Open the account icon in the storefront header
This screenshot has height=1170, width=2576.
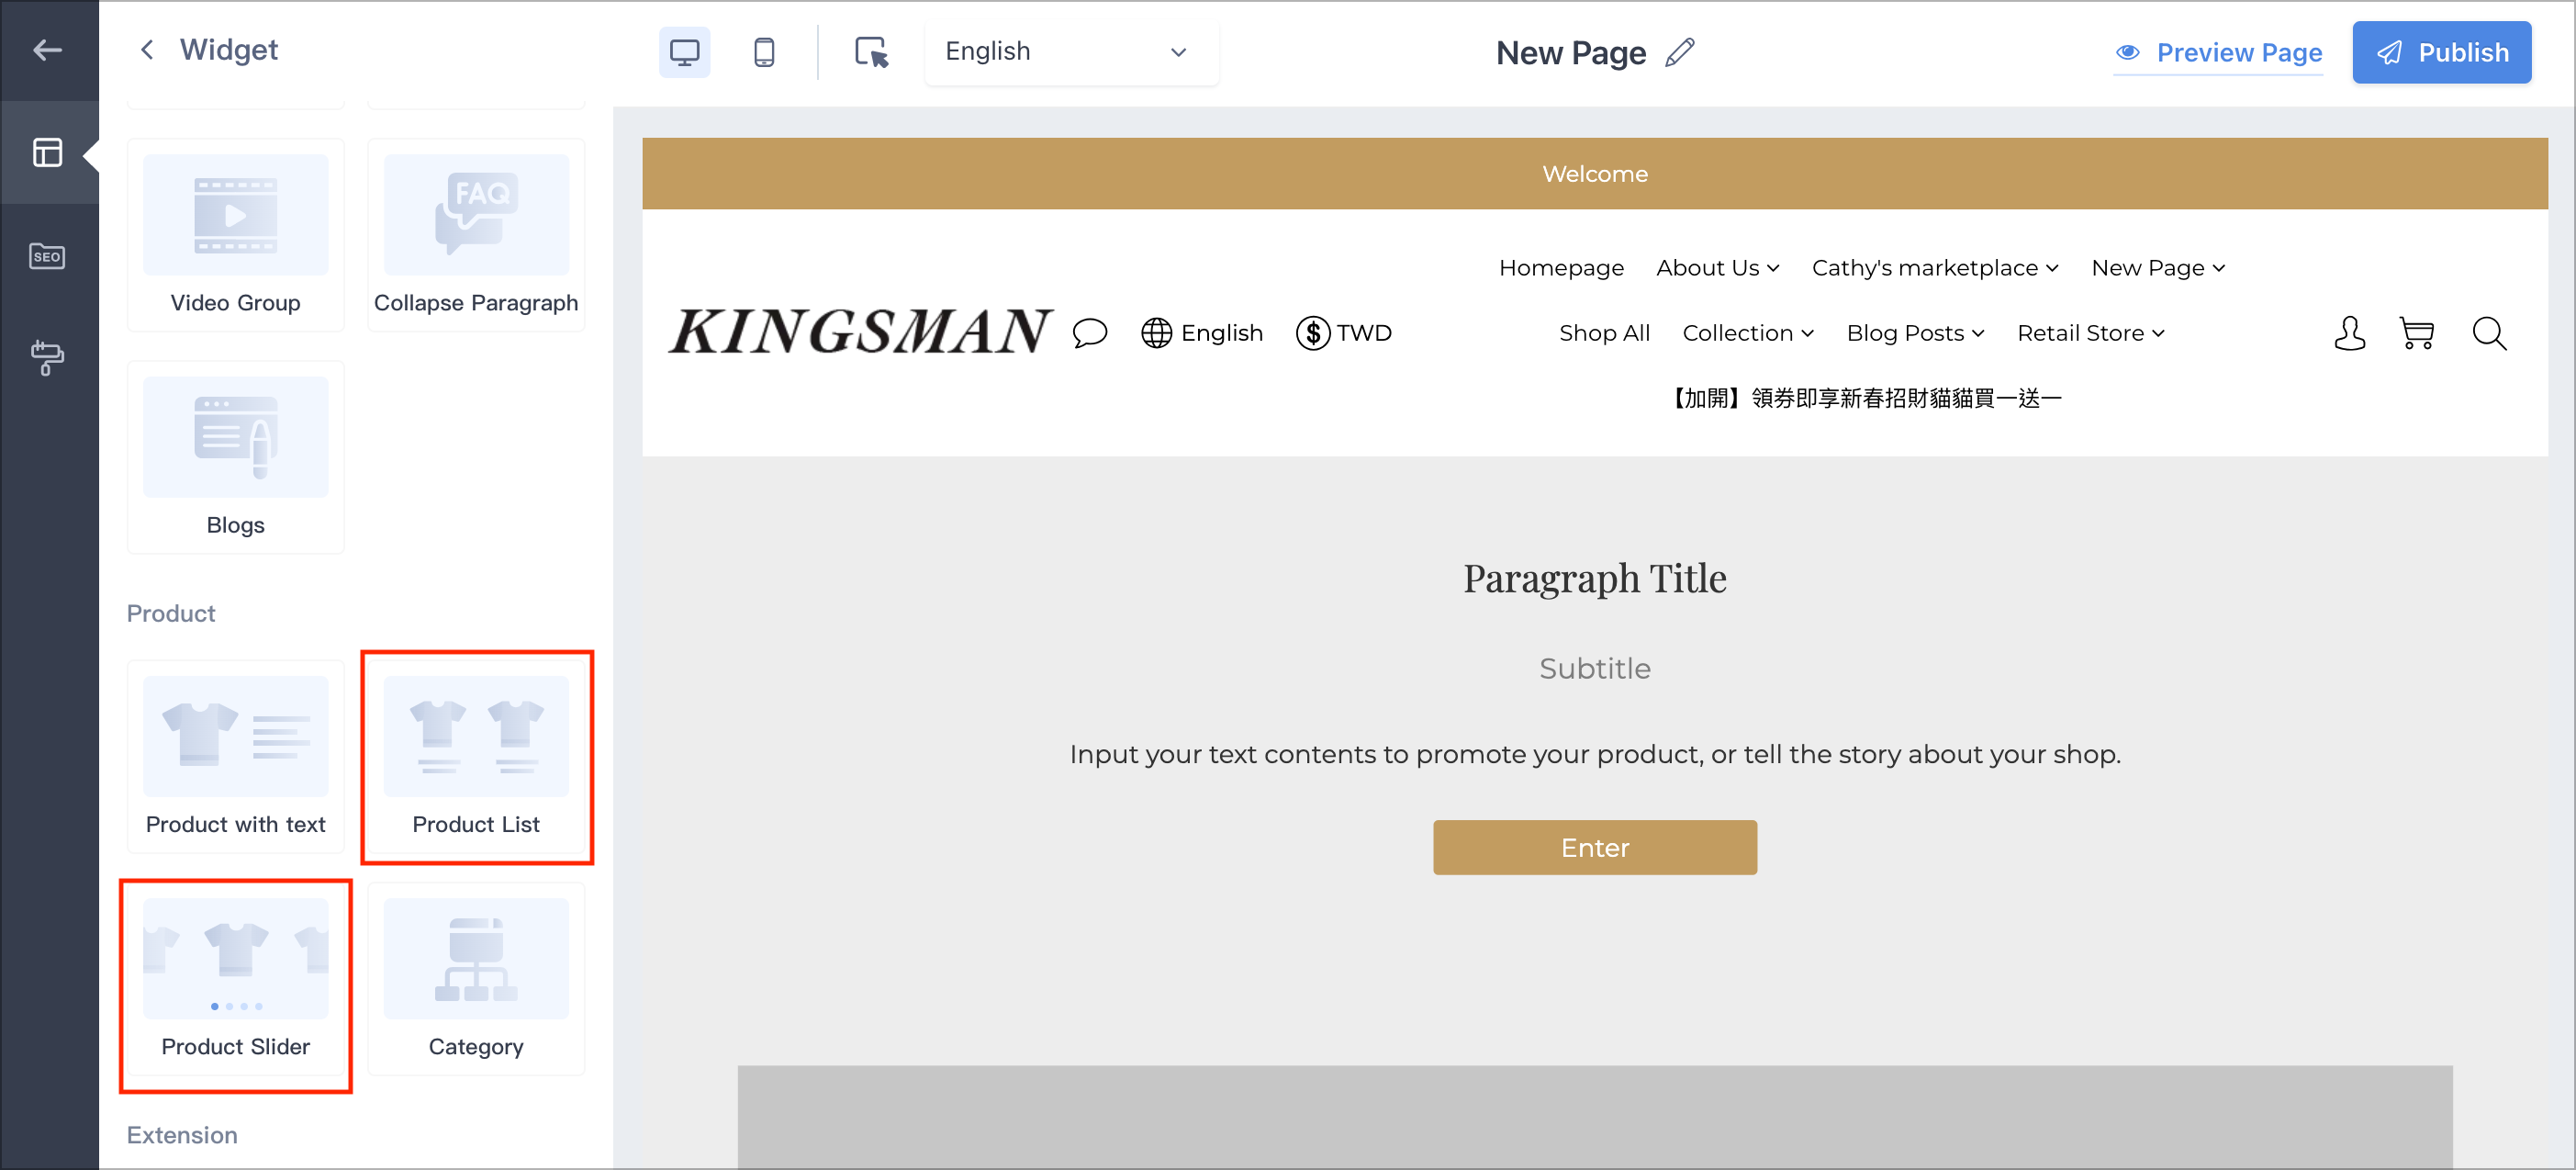[2350, 334]
